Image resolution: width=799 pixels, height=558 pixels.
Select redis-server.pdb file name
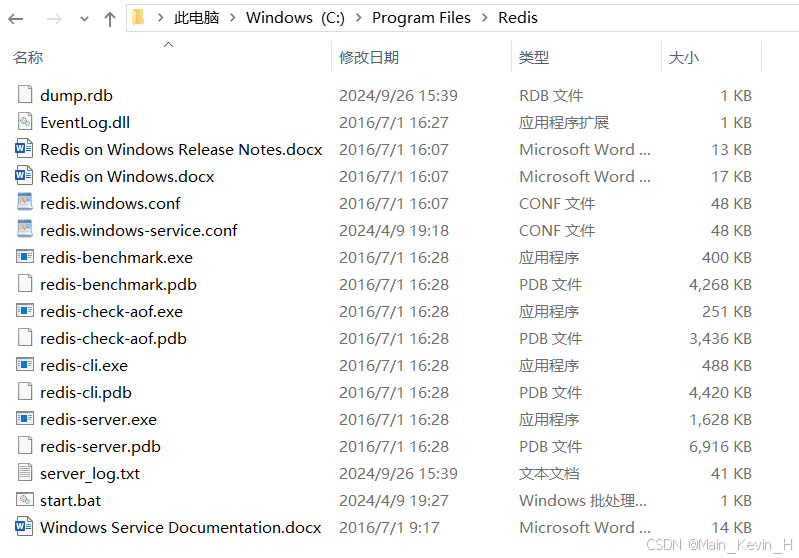pos(100,447)
